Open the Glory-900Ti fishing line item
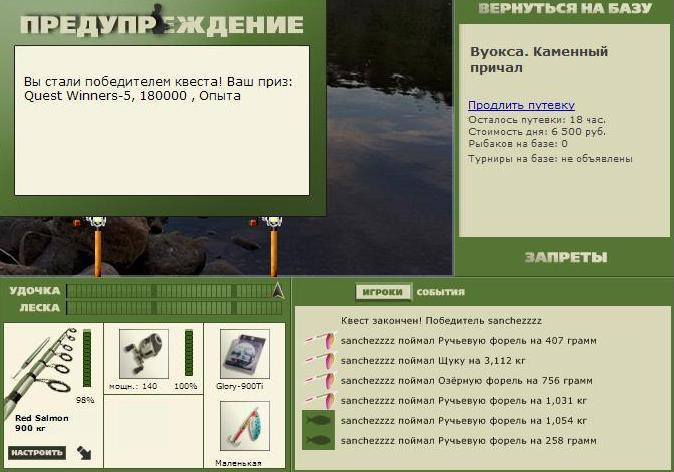The width and height of the screenshot is (674, 472). pyautogui.click(x=245, y=354)
